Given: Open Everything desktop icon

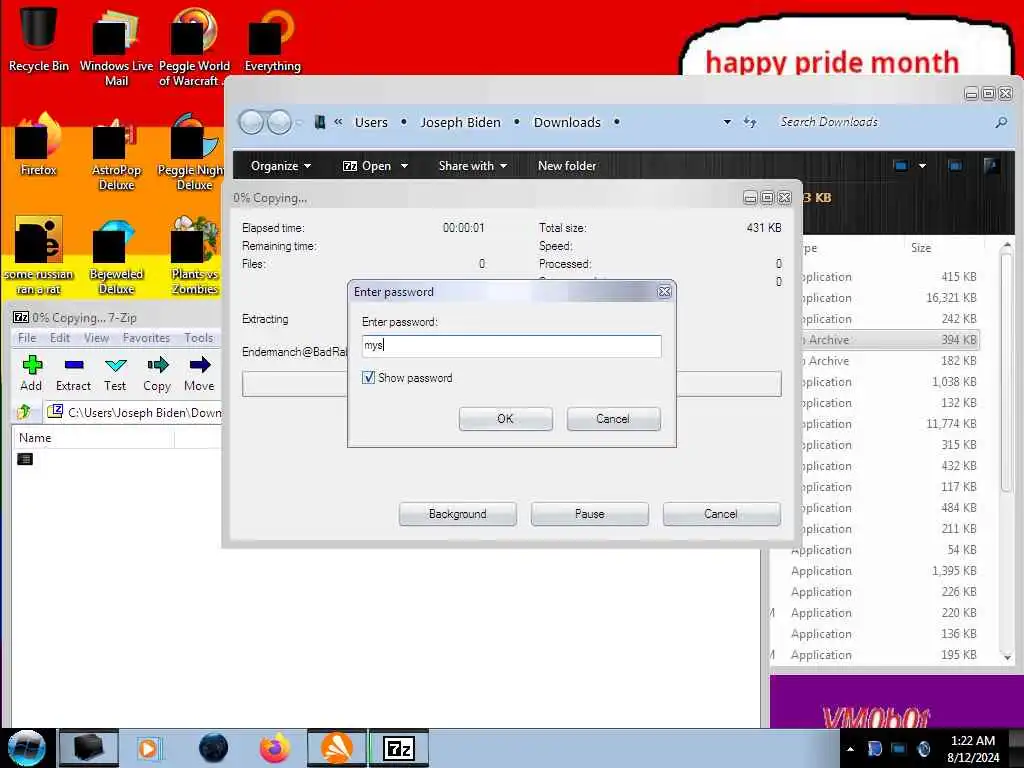Looking at the screenshot, I should click(272, 39).
